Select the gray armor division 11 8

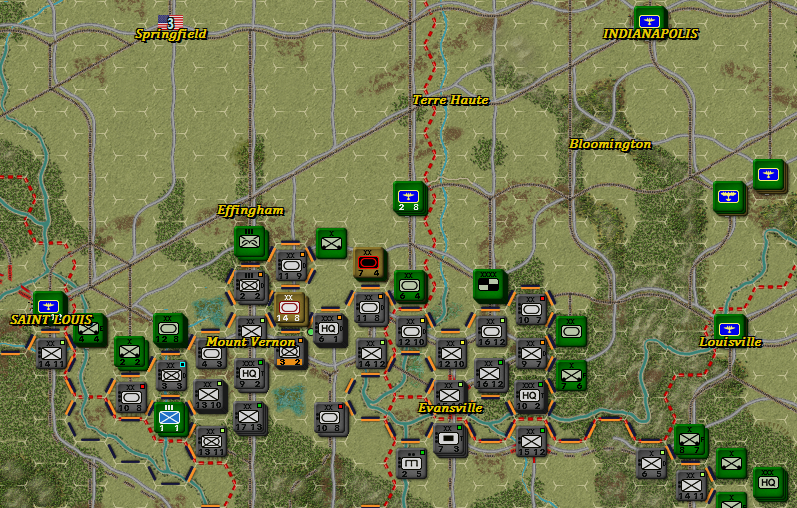tap(369, 308)
